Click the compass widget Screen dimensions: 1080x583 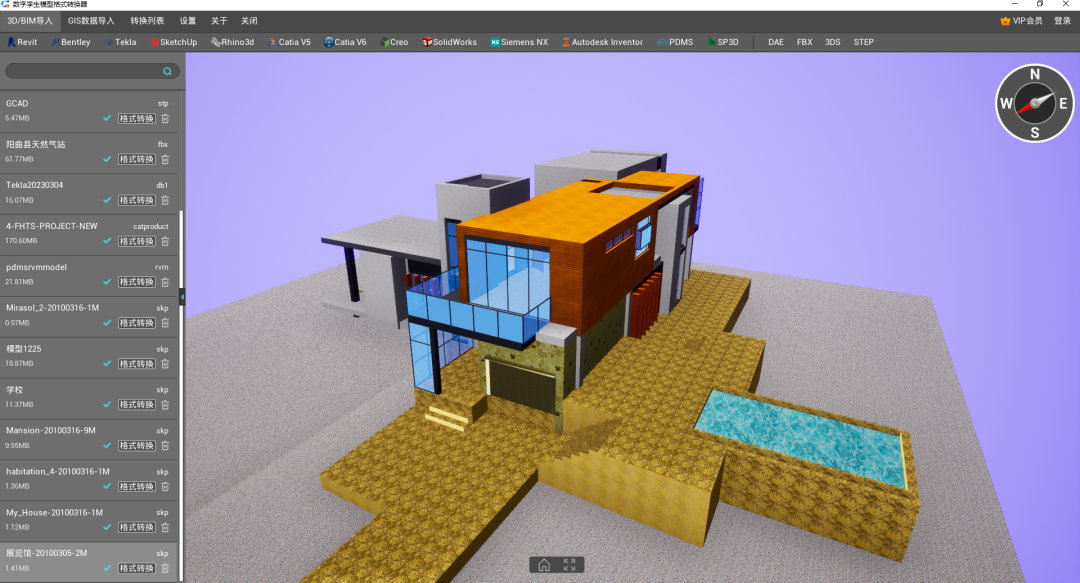(x=1035, y=103)
